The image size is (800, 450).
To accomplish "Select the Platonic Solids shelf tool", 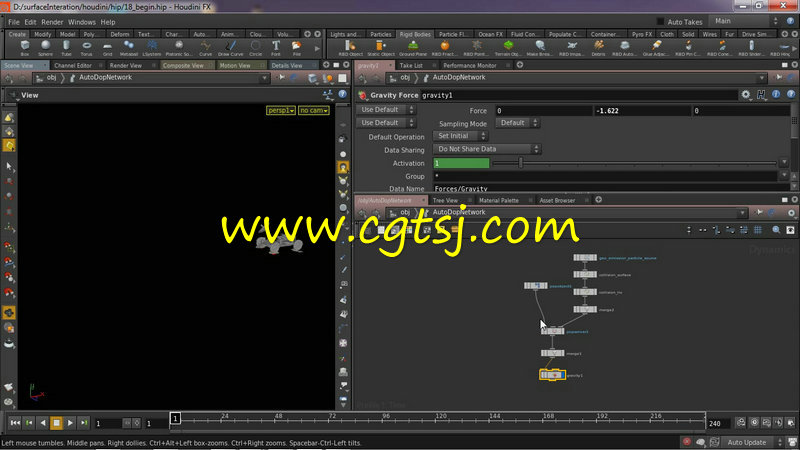I will coord(179,48).
